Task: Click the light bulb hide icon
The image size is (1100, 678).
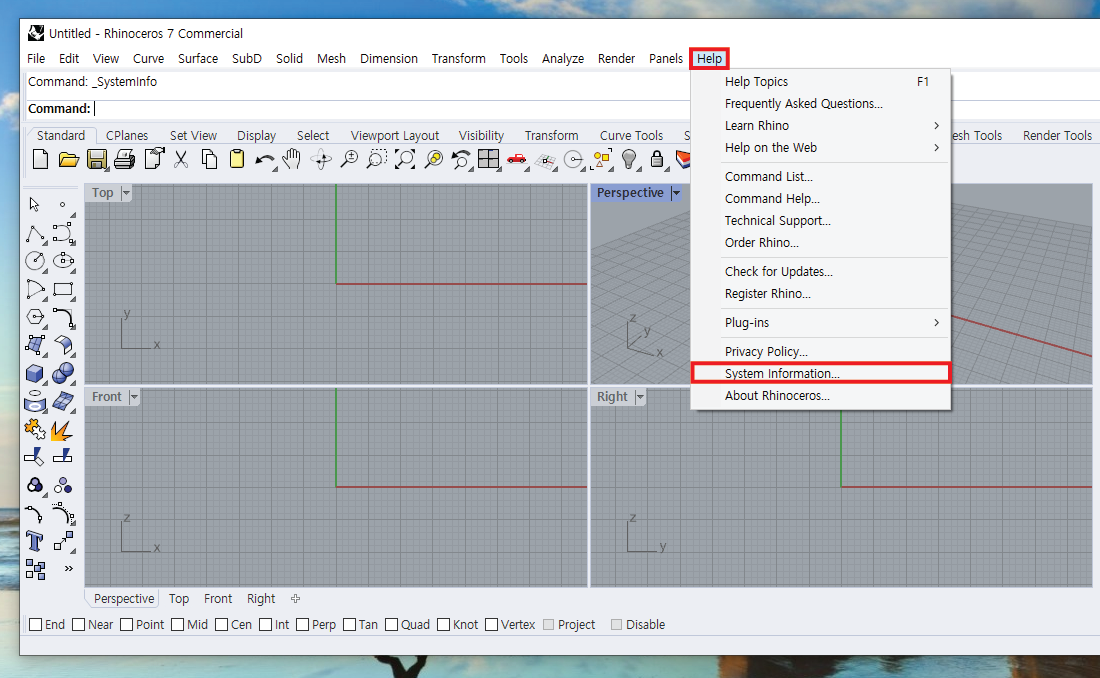Action: tap(629, 160)
